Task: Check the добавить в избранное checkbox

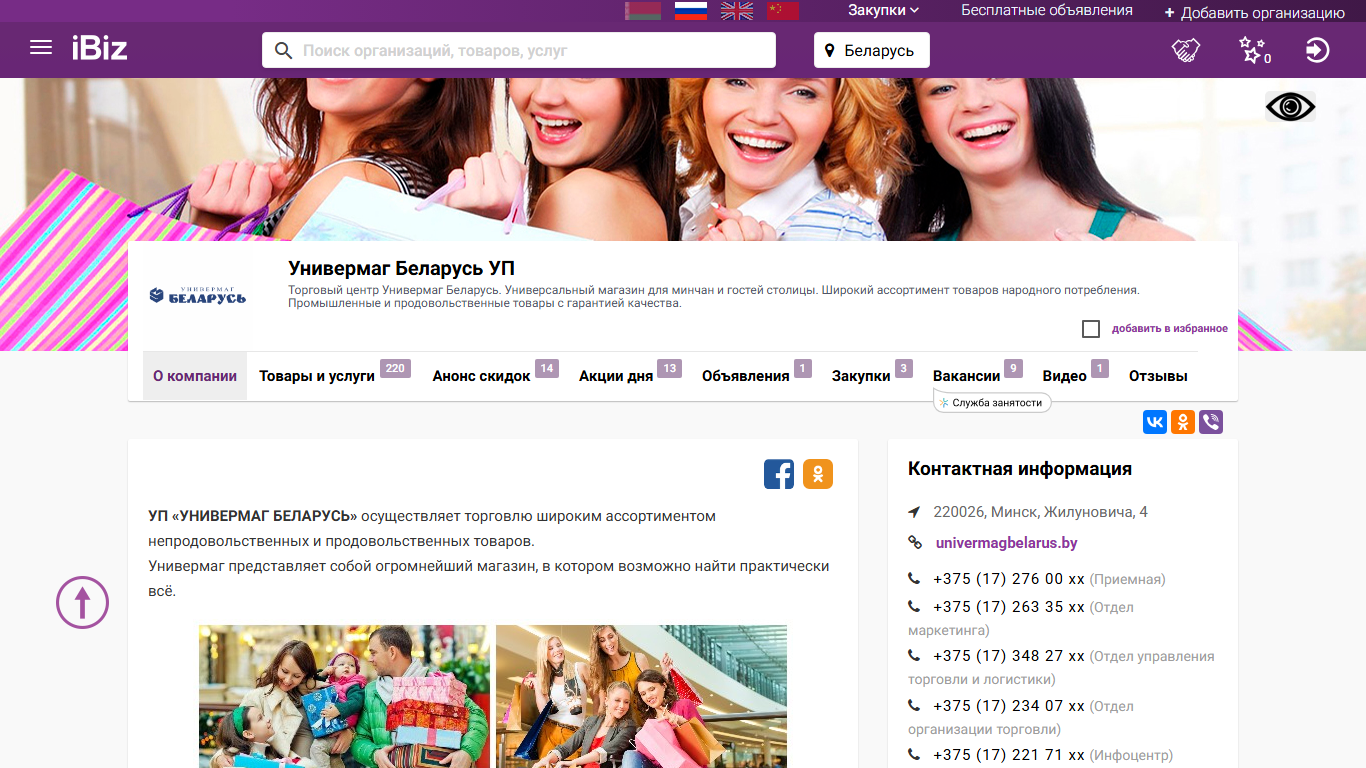Action: pyautogui.click(x=1091, y=329)
